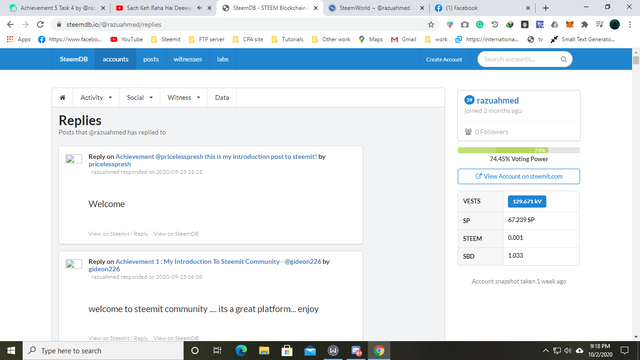
Task: Go back with browser back arrow
Action: click(x=10, y=24)
